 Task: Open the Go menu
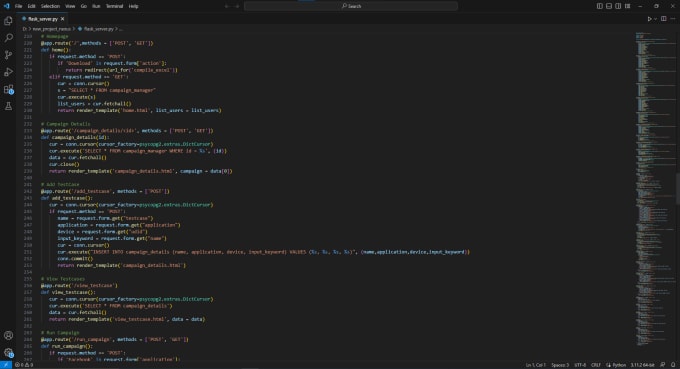tap(84, 6)
